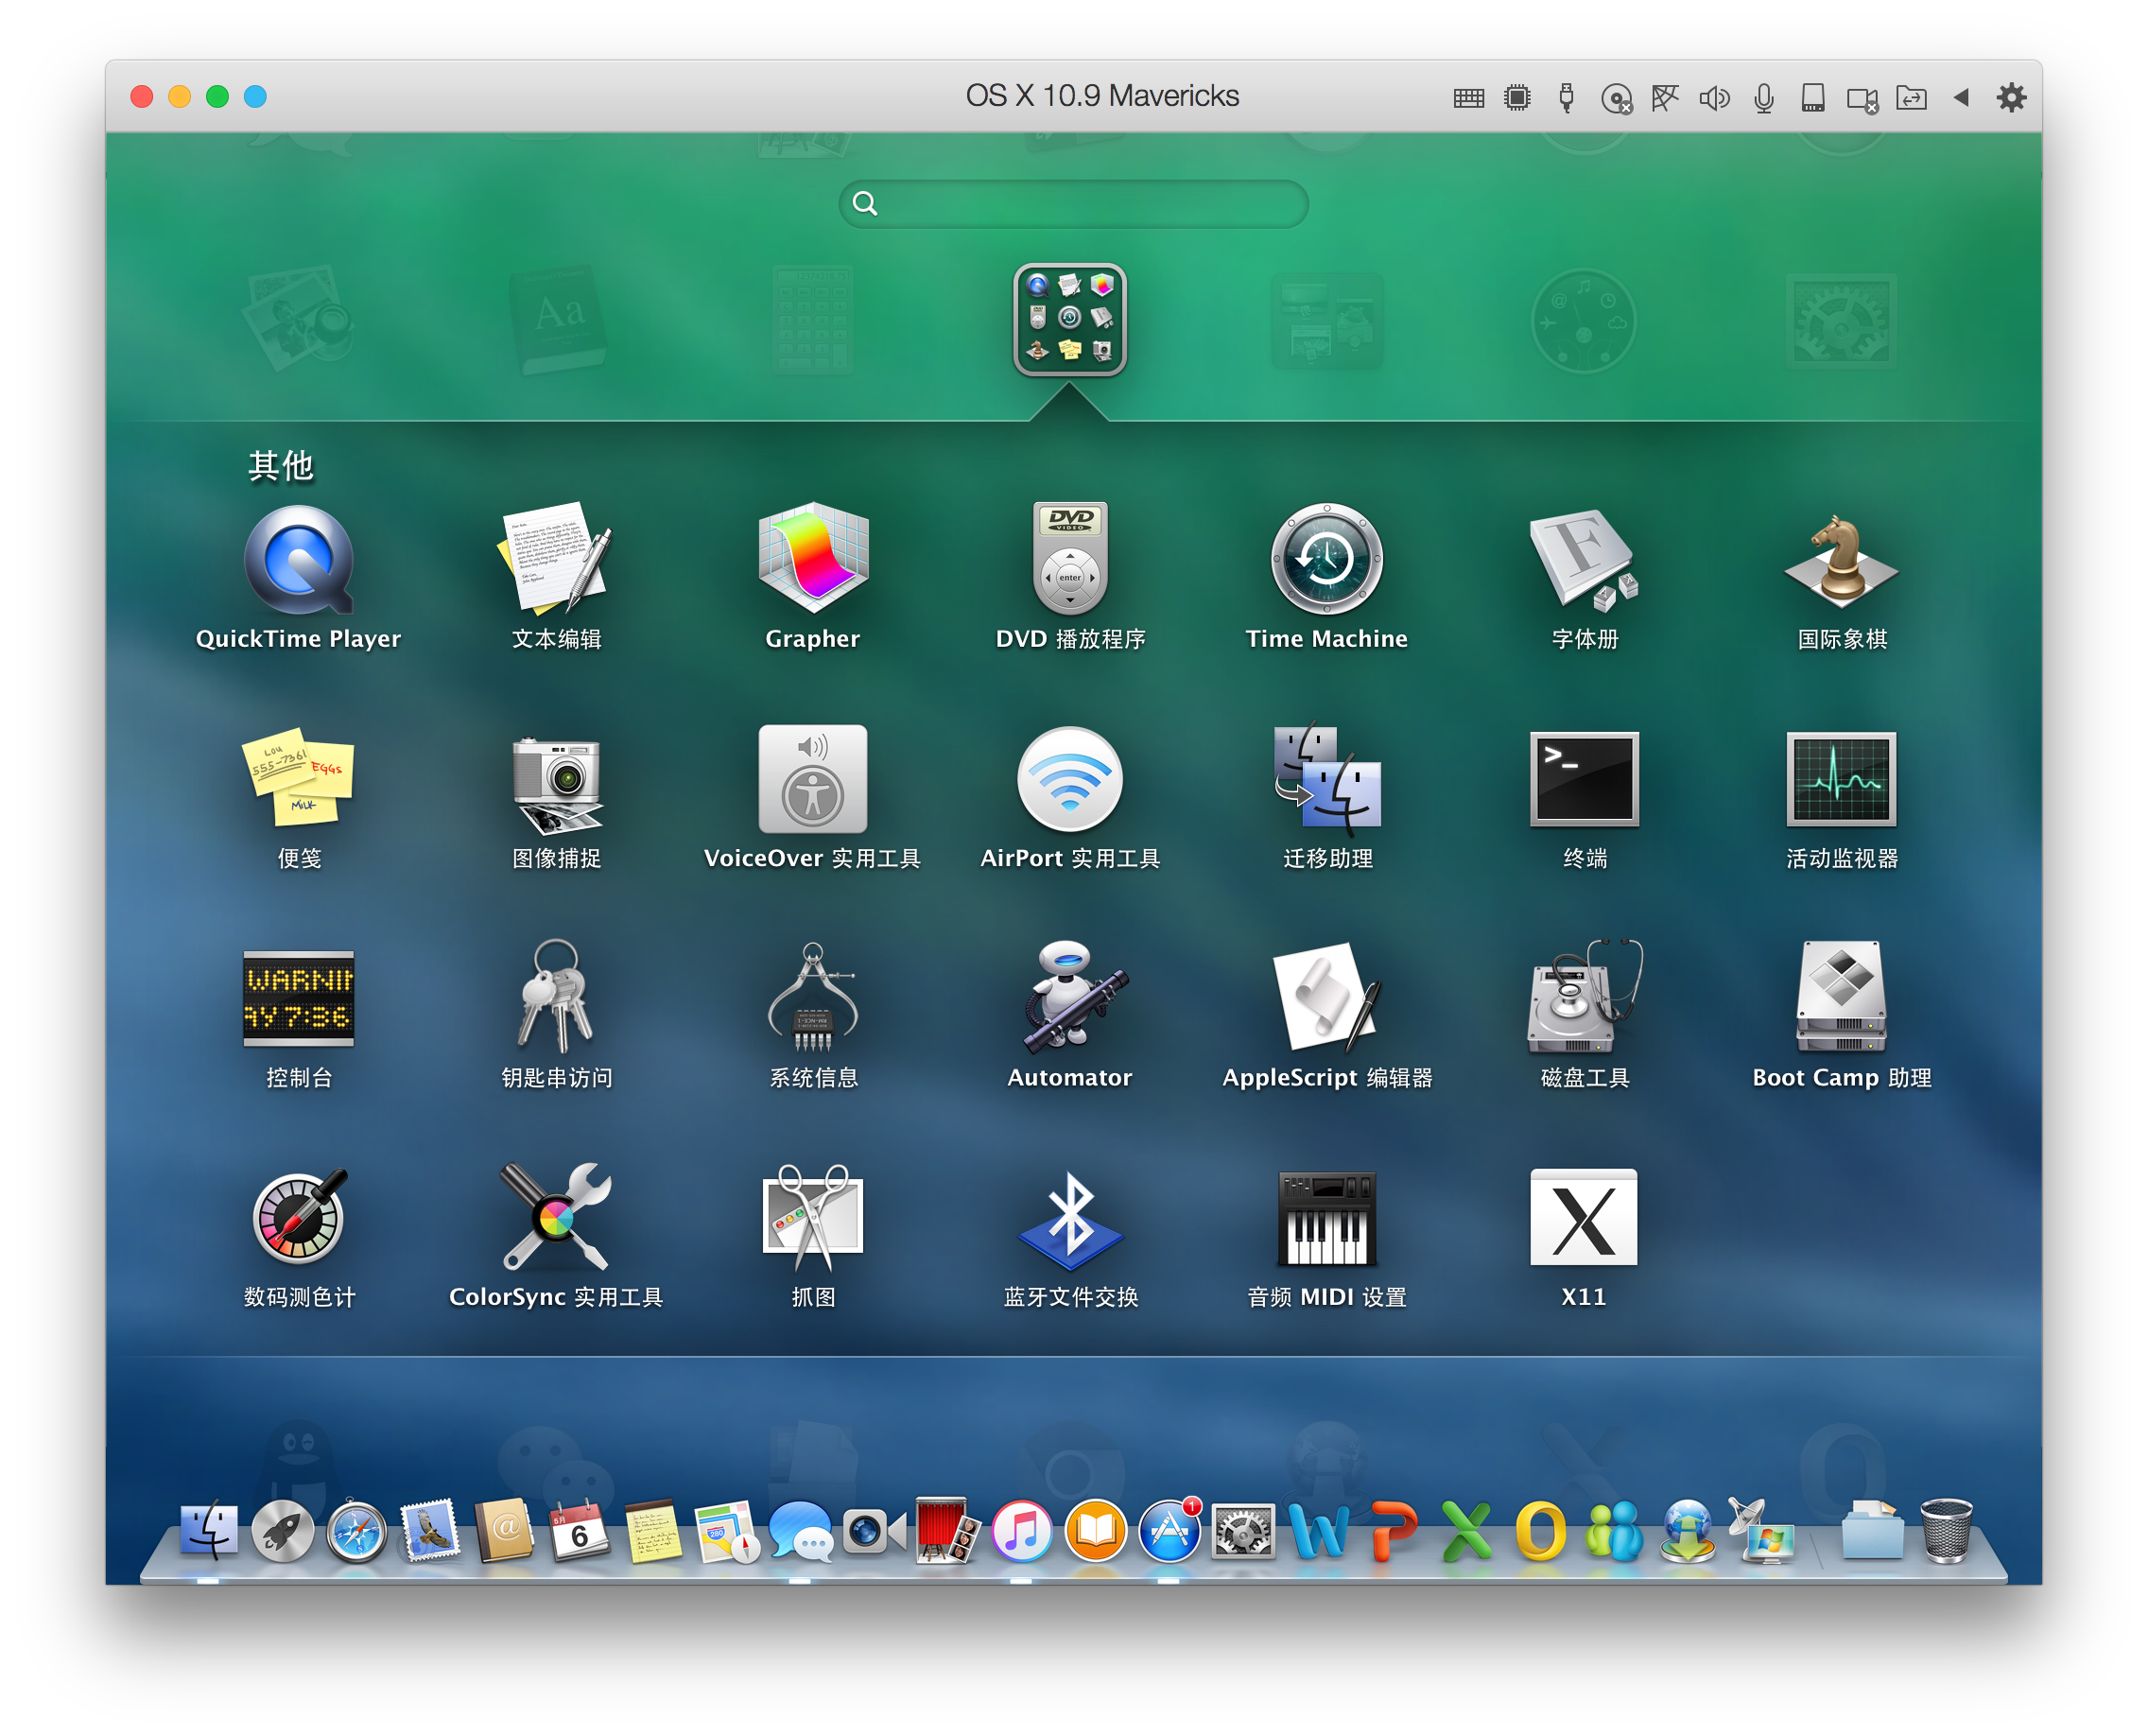Open Boot Camp 助理
The width and height of the screenshot is (2148, 1736).
pyautogui.click(x=1841, y=998)
